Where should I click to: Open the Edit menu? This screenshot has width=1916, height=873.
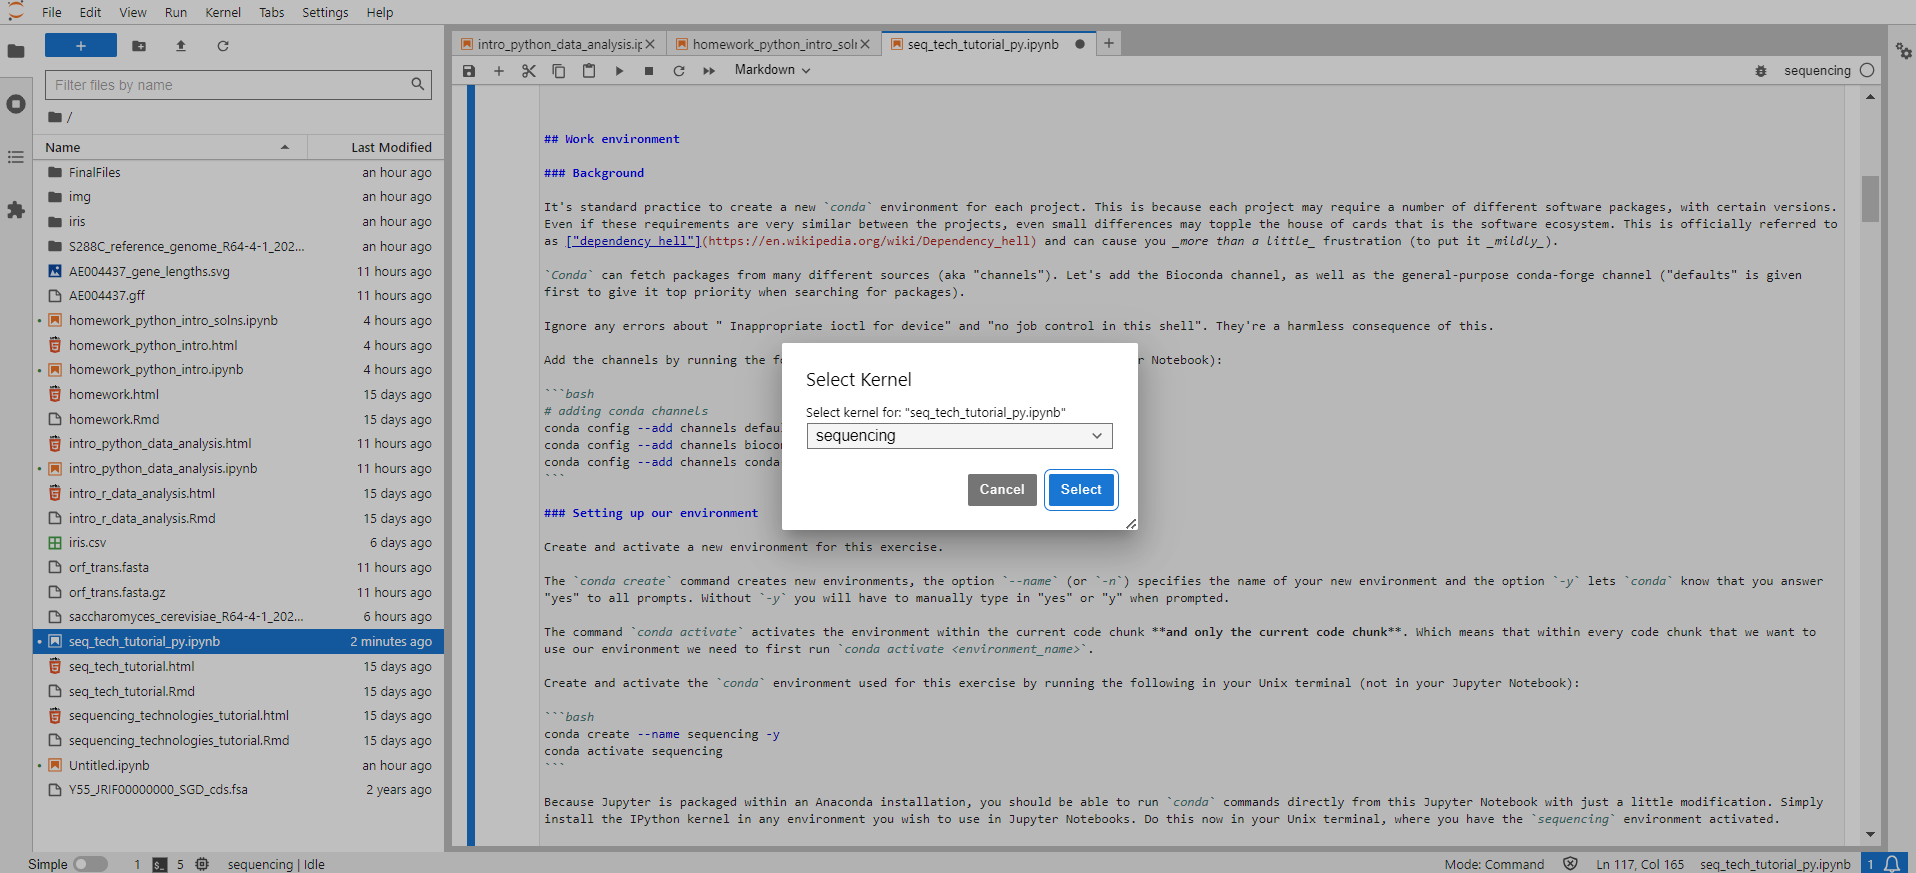pos(91,12)
